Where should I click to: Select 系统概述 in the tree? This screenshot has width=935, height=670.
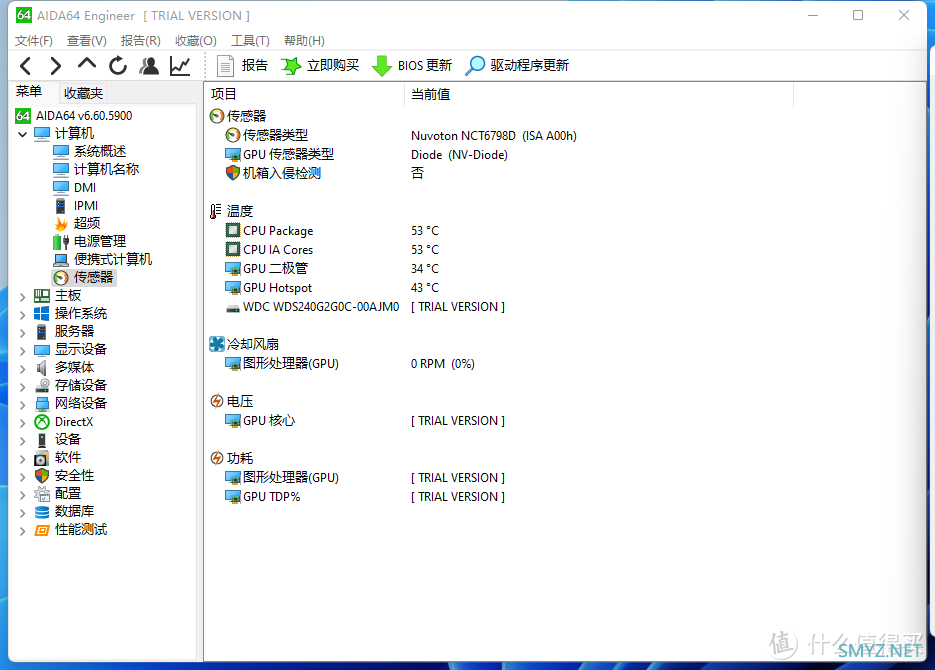[100, 151]
